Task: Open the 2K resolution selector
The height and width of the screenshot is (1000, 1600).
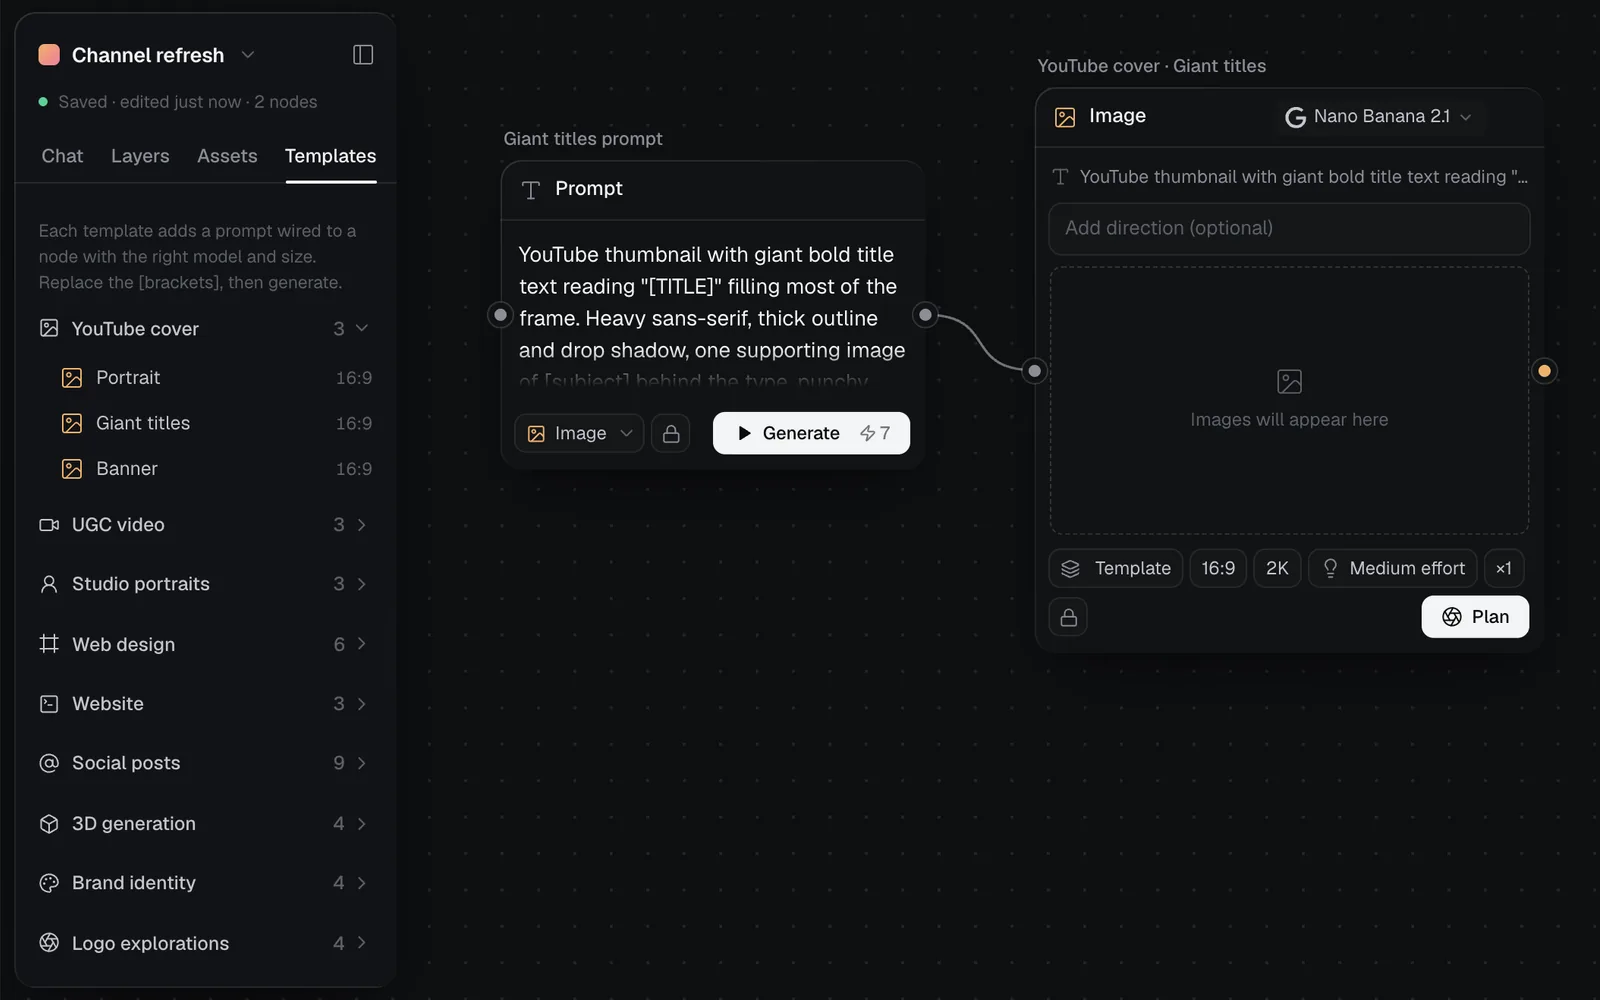Action: (1277, 568)
